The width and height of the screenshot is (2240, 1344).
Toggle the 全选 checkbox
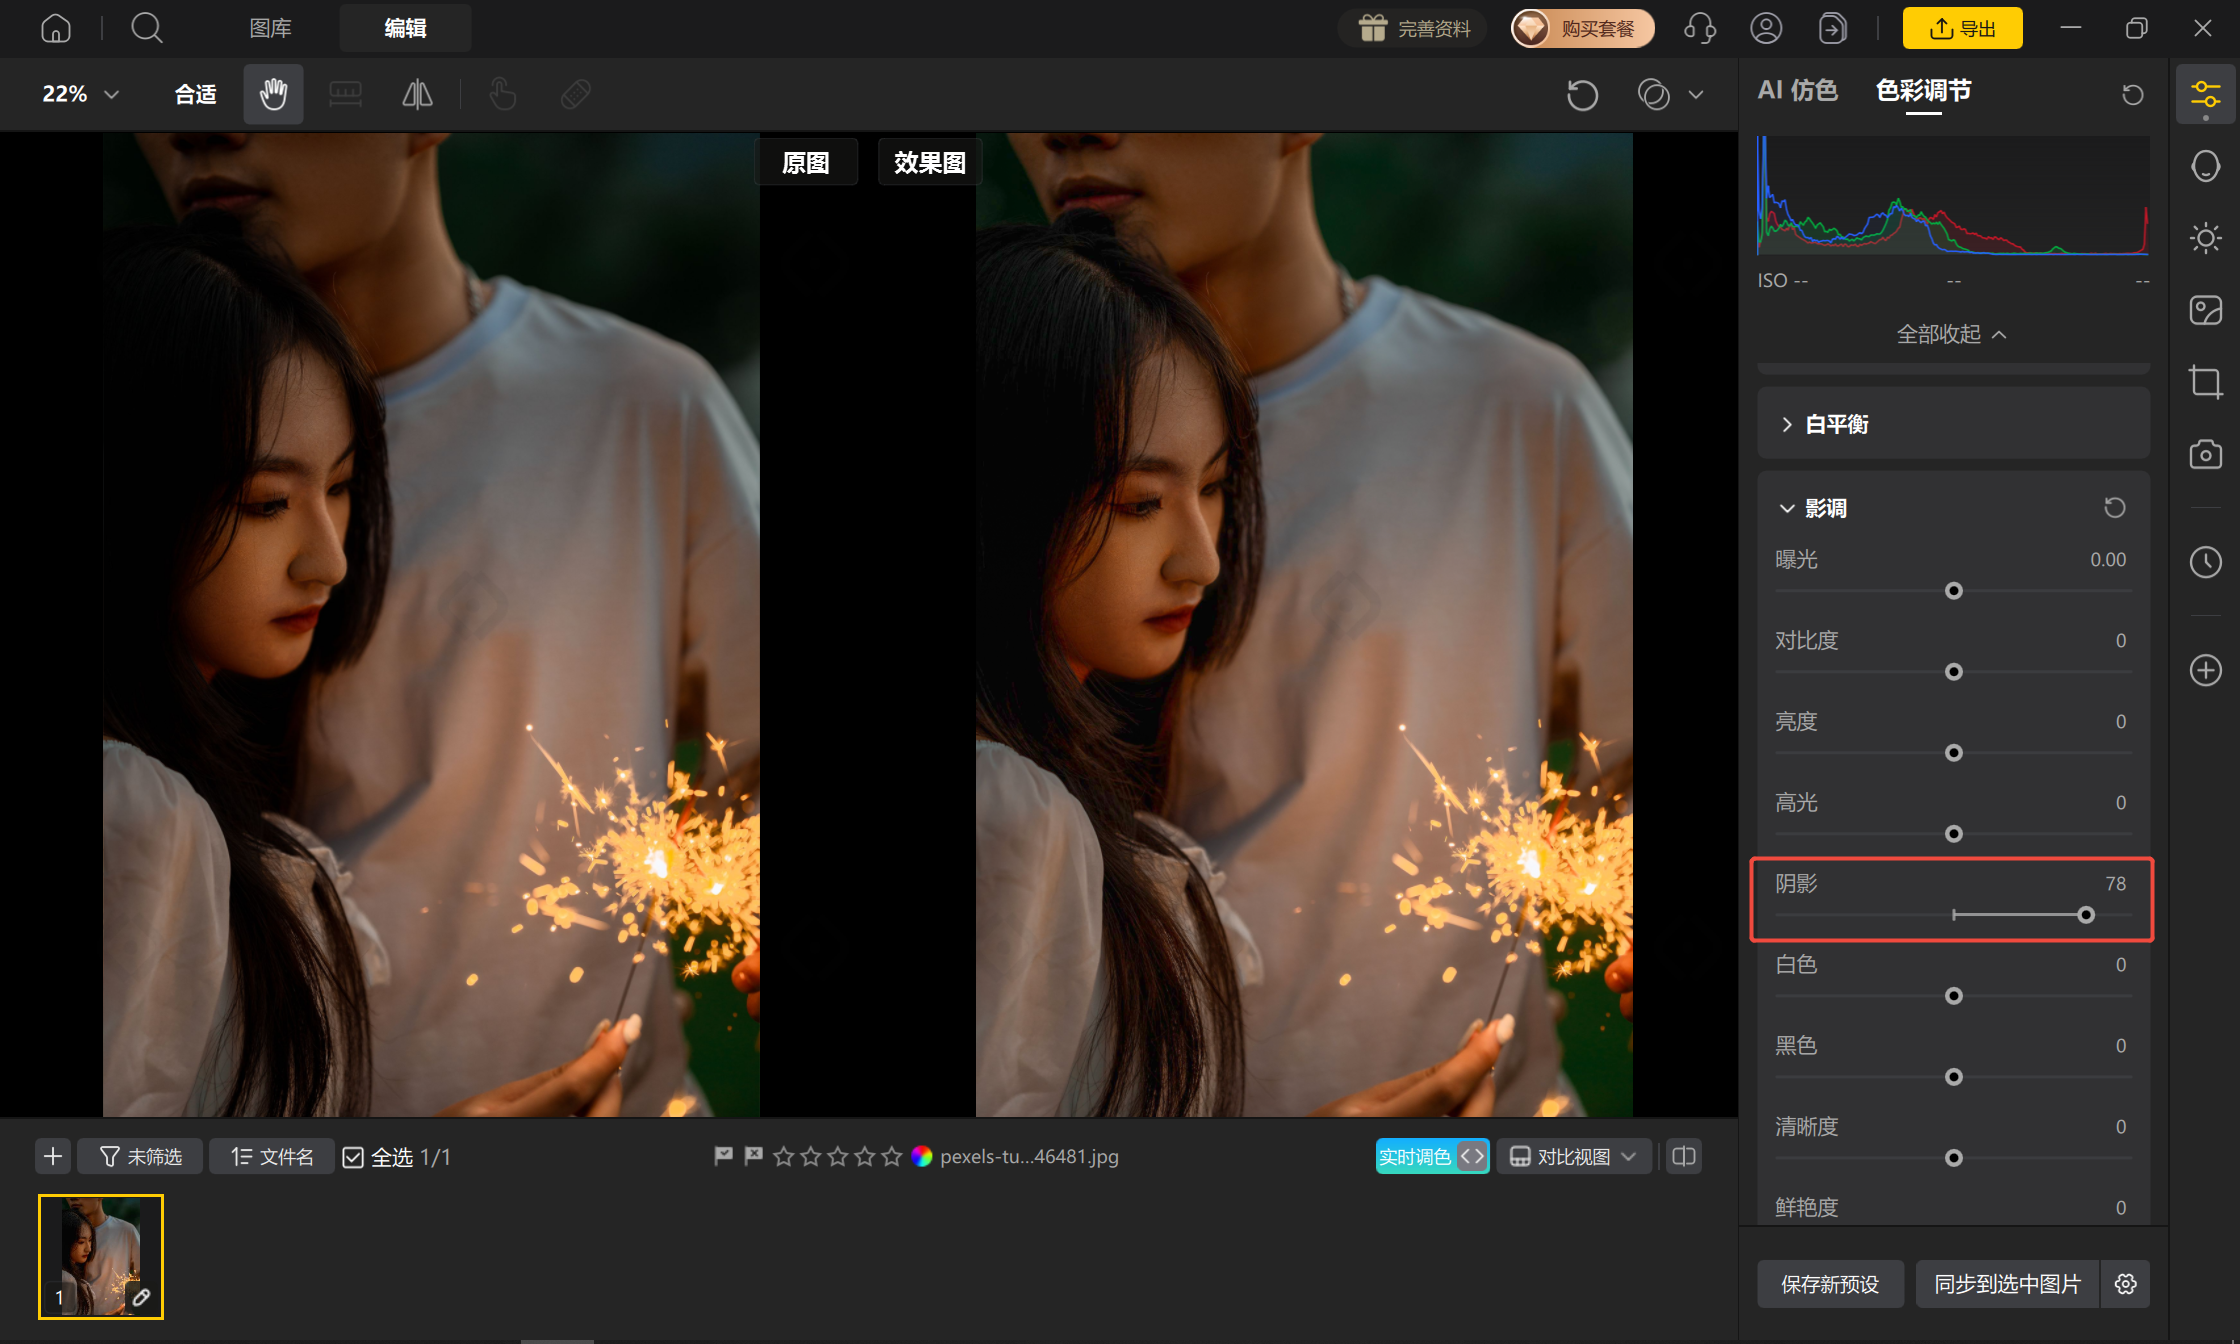353,1157
